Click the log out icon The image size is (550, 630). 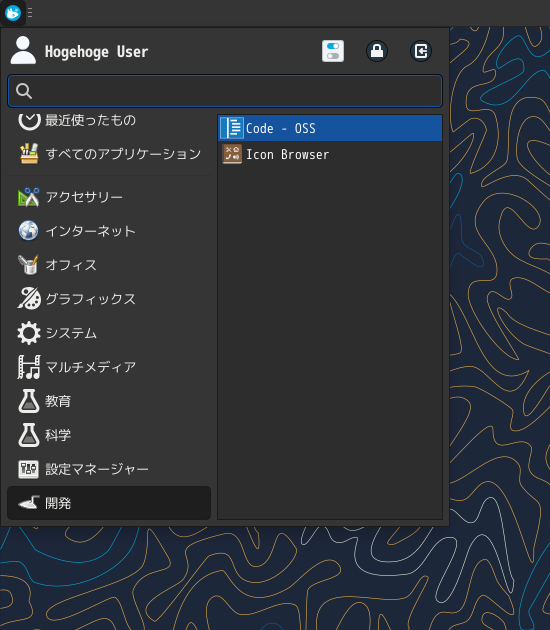coord(421,51)
